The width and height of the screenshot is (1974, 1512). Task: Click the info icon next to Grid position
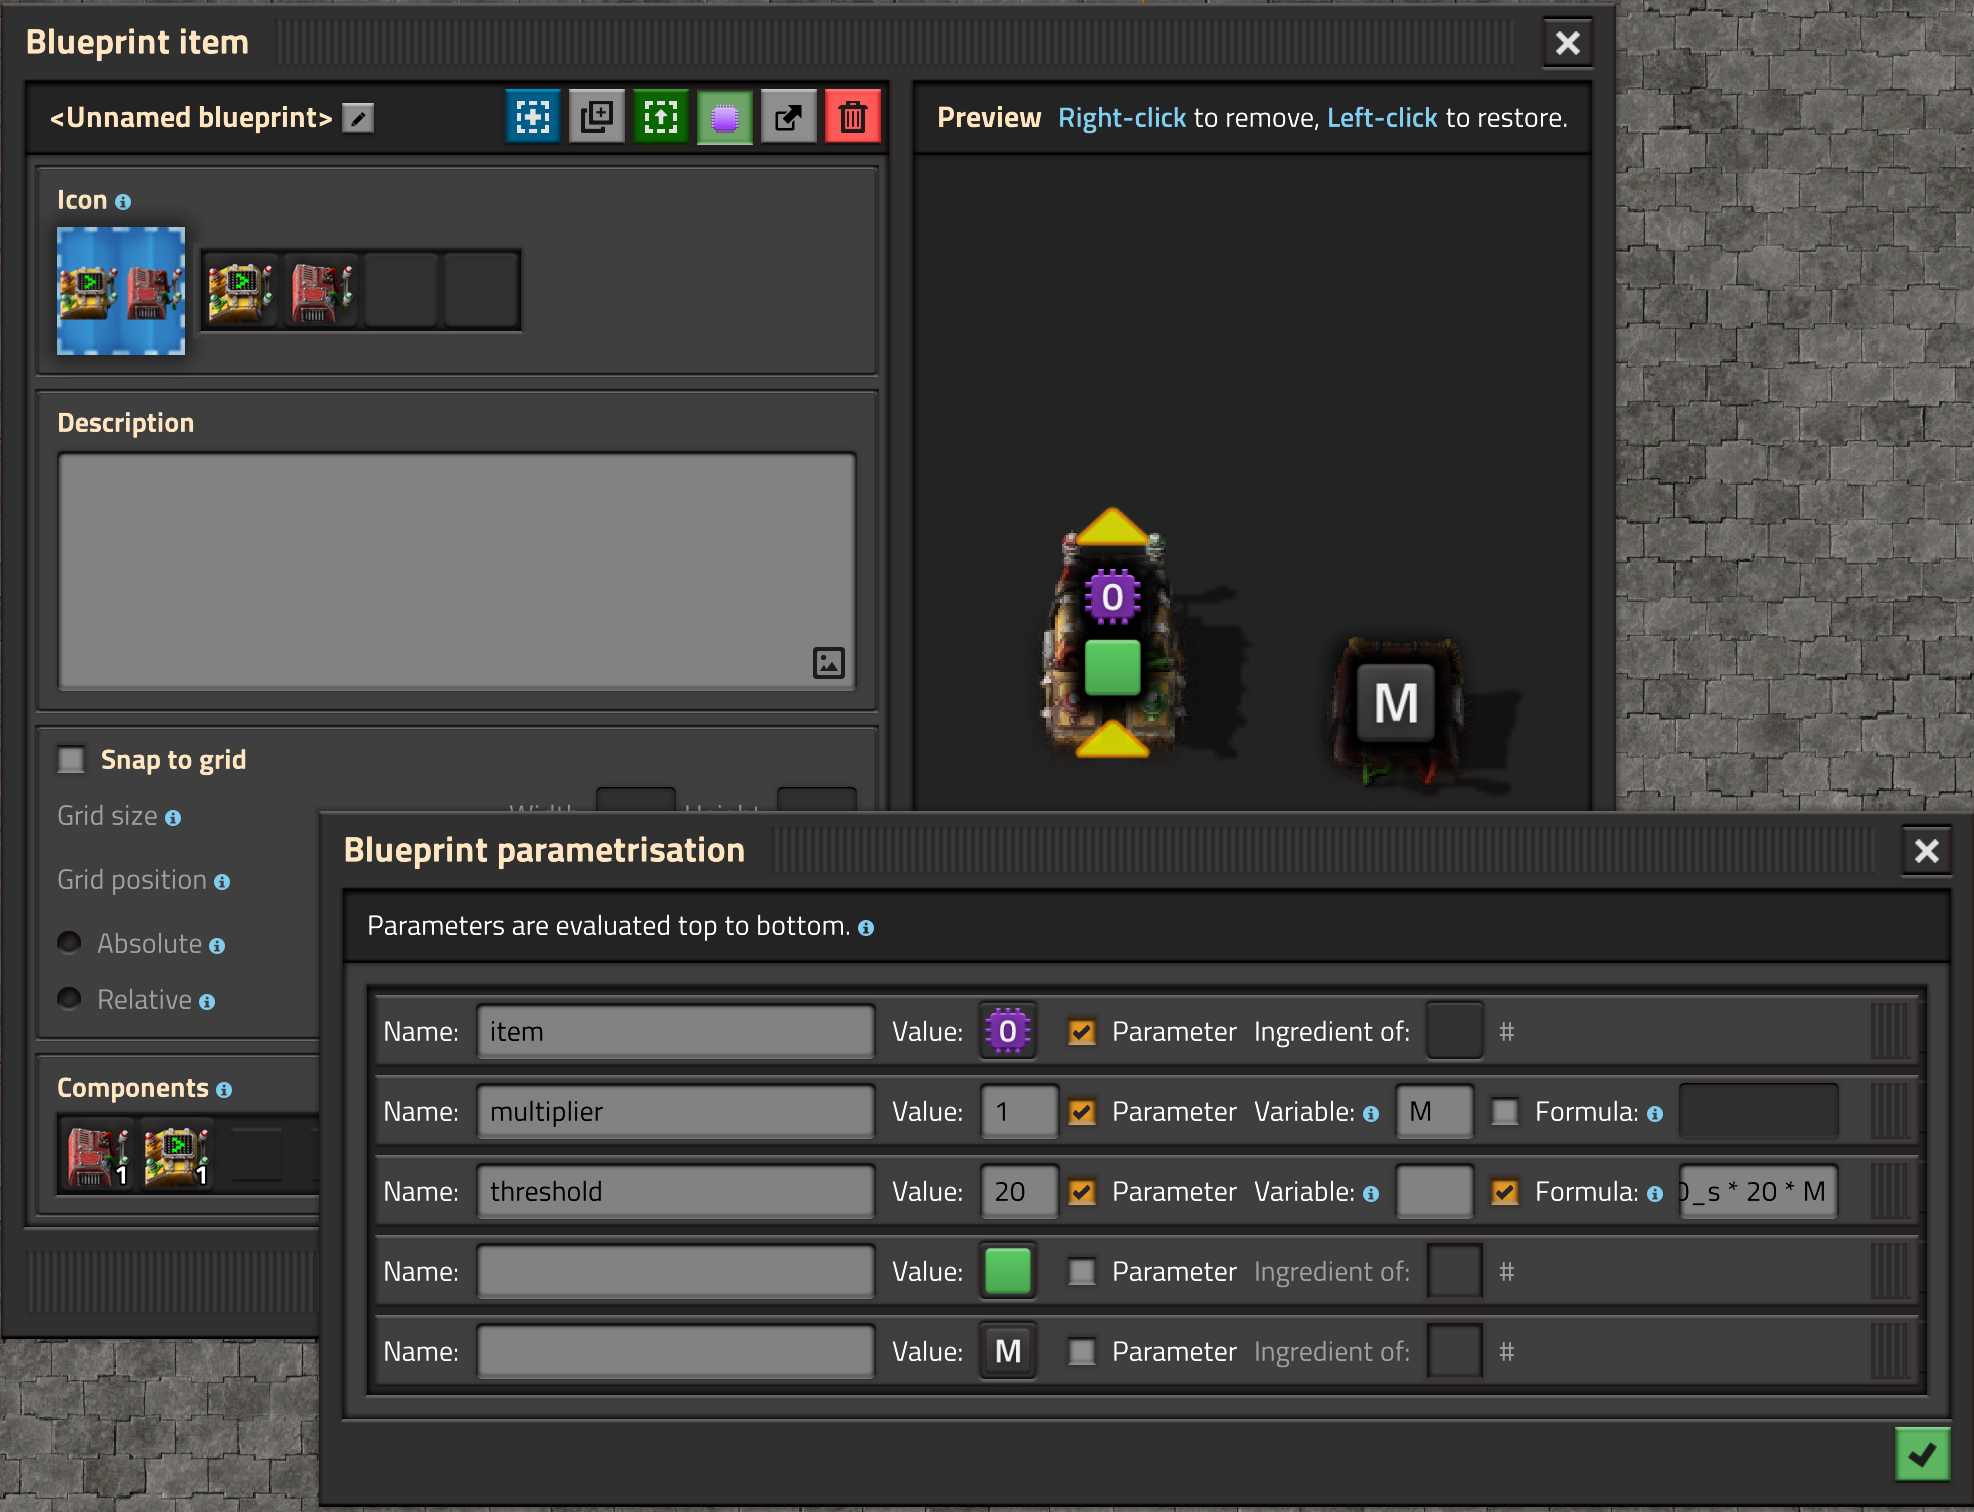click(221, 881)
